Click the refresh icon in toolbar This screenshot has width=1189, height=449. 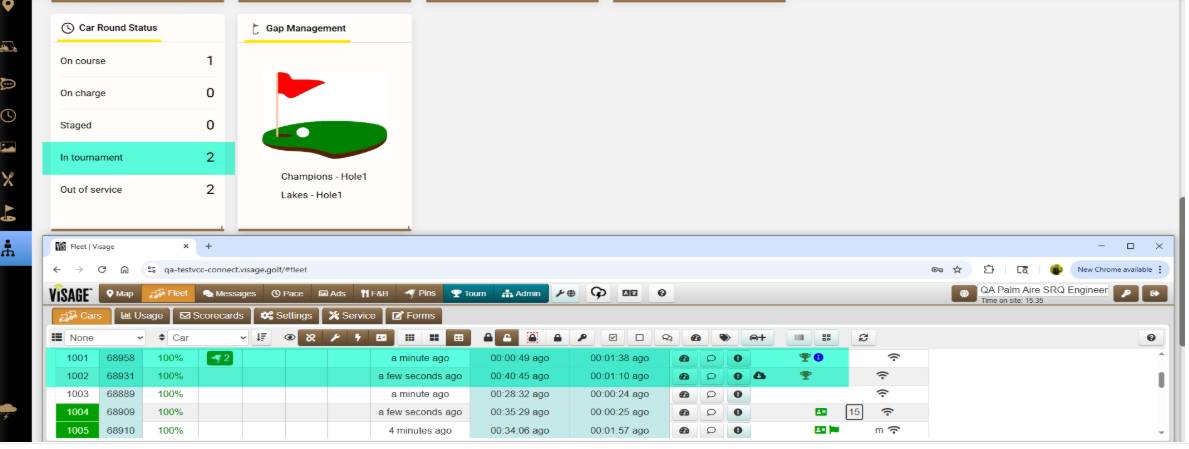coord(863,338)
